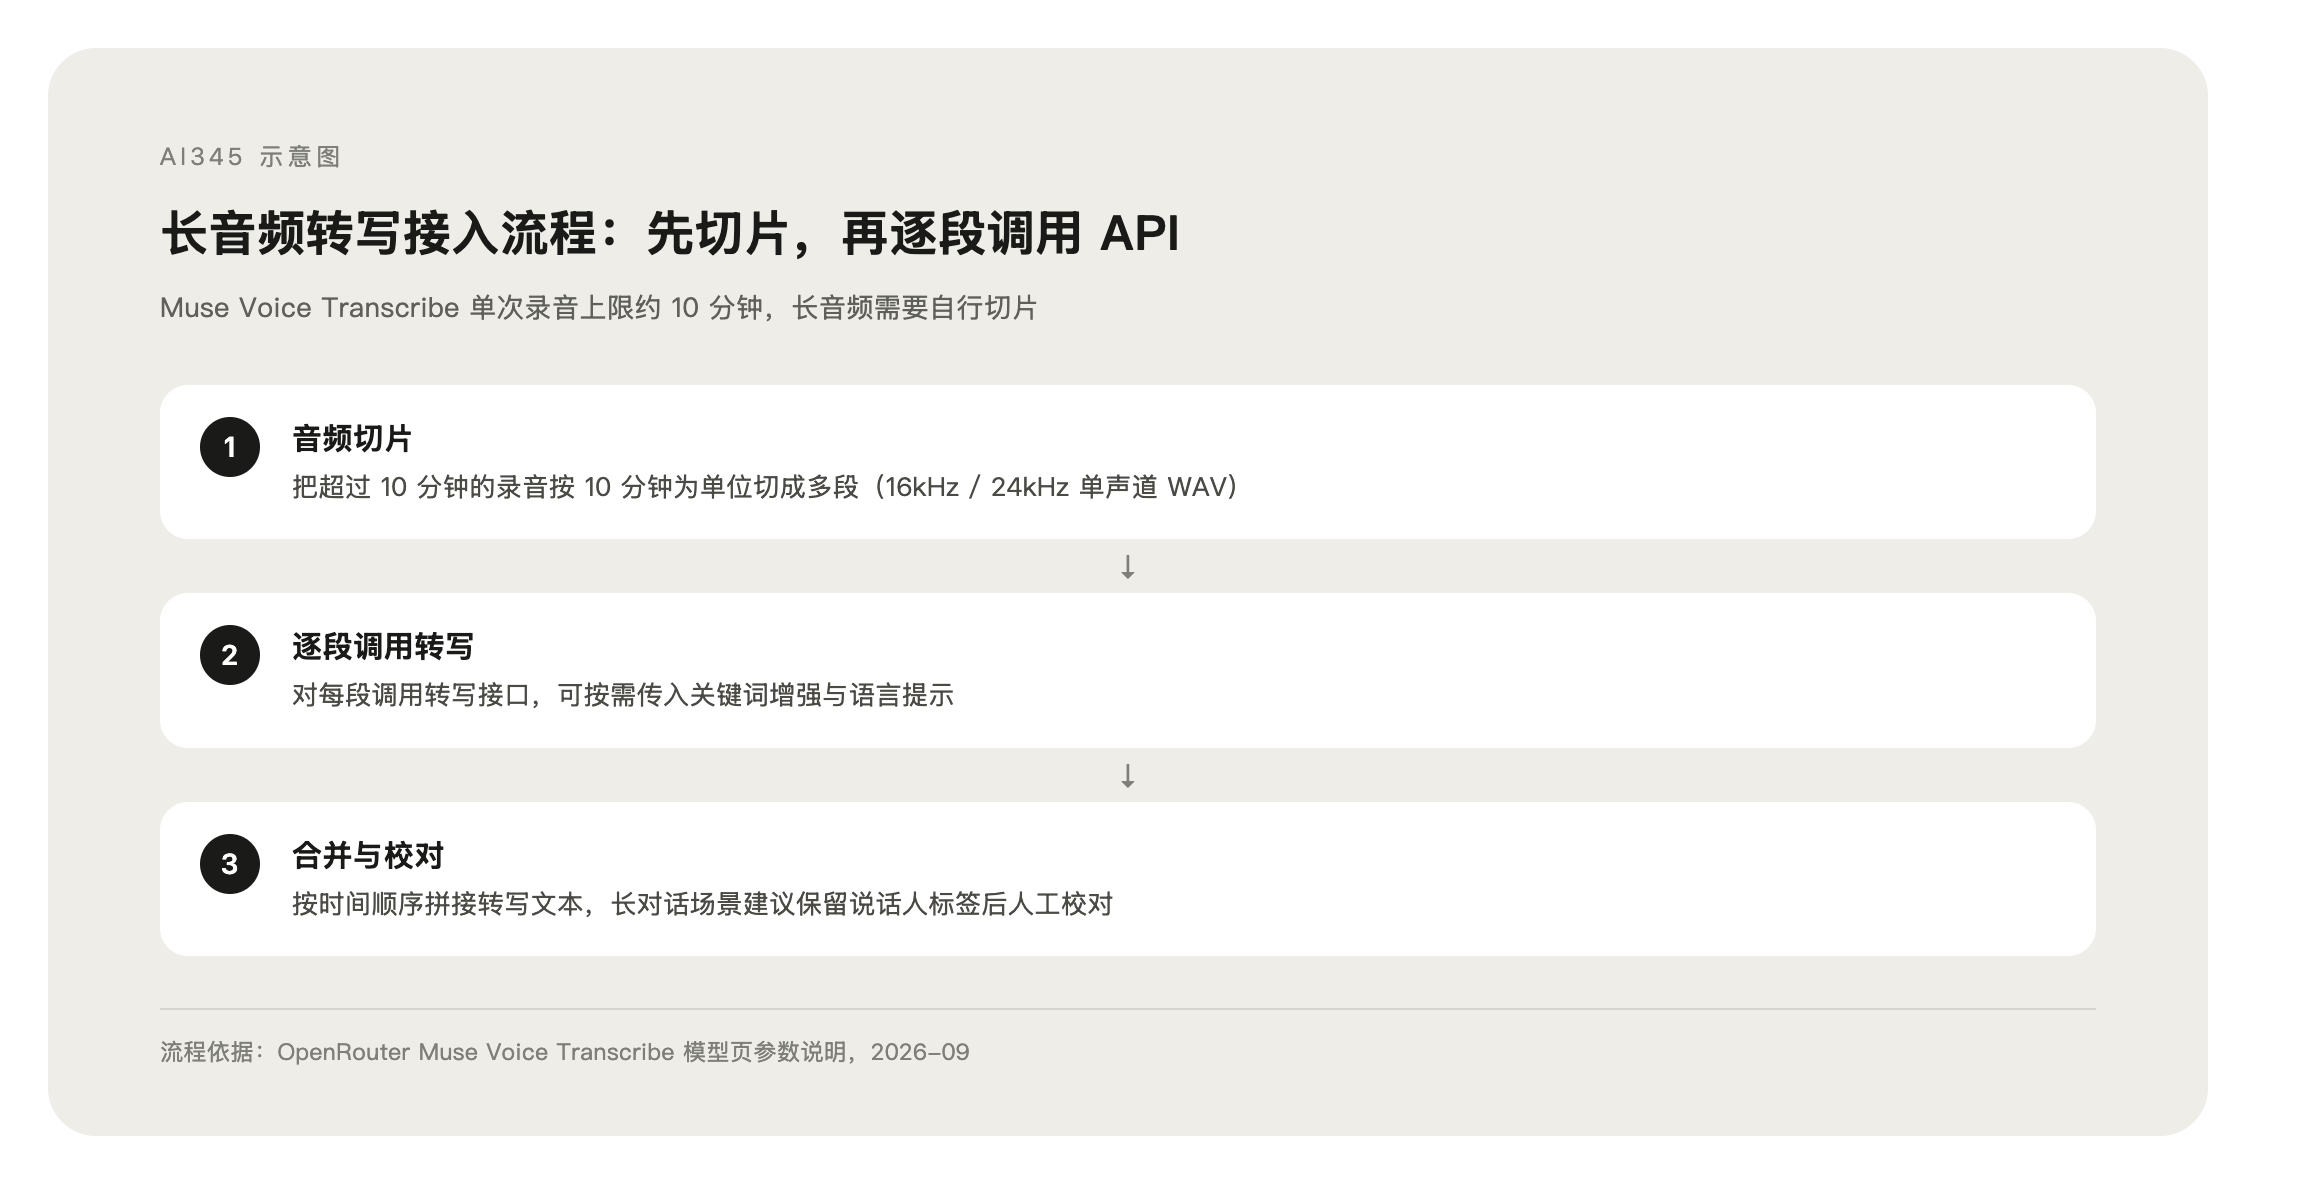Viewport: 2320px width, 1204px height.
Task: Click the text about 关键词增强与语言提示
Action: (x=623, y=695)
